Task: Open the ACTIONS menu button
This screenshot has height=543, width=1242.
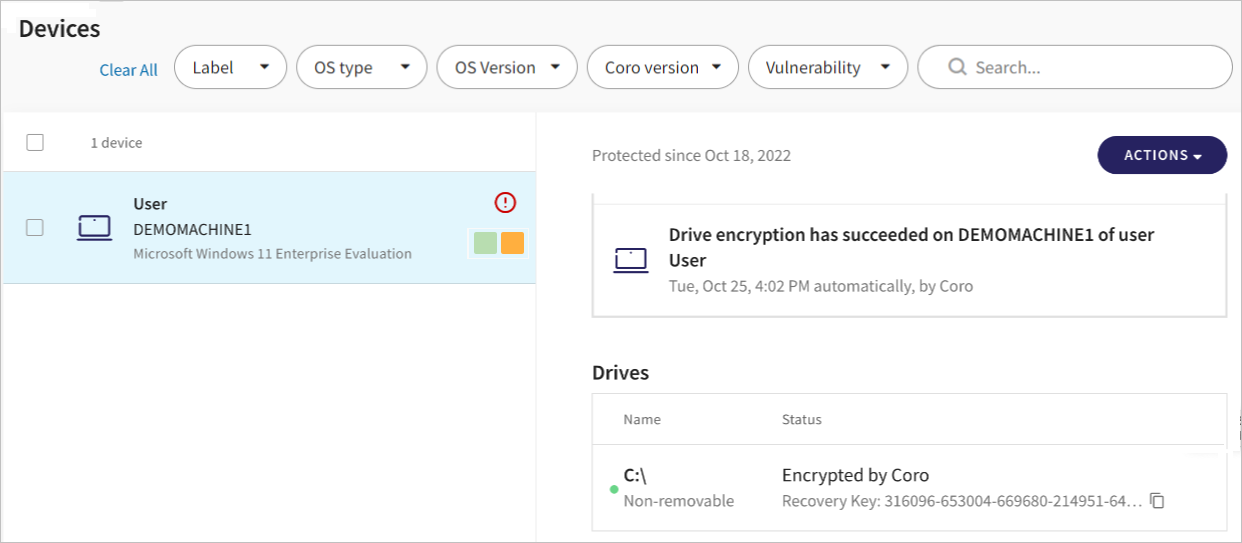Action: pos(1162,155)
